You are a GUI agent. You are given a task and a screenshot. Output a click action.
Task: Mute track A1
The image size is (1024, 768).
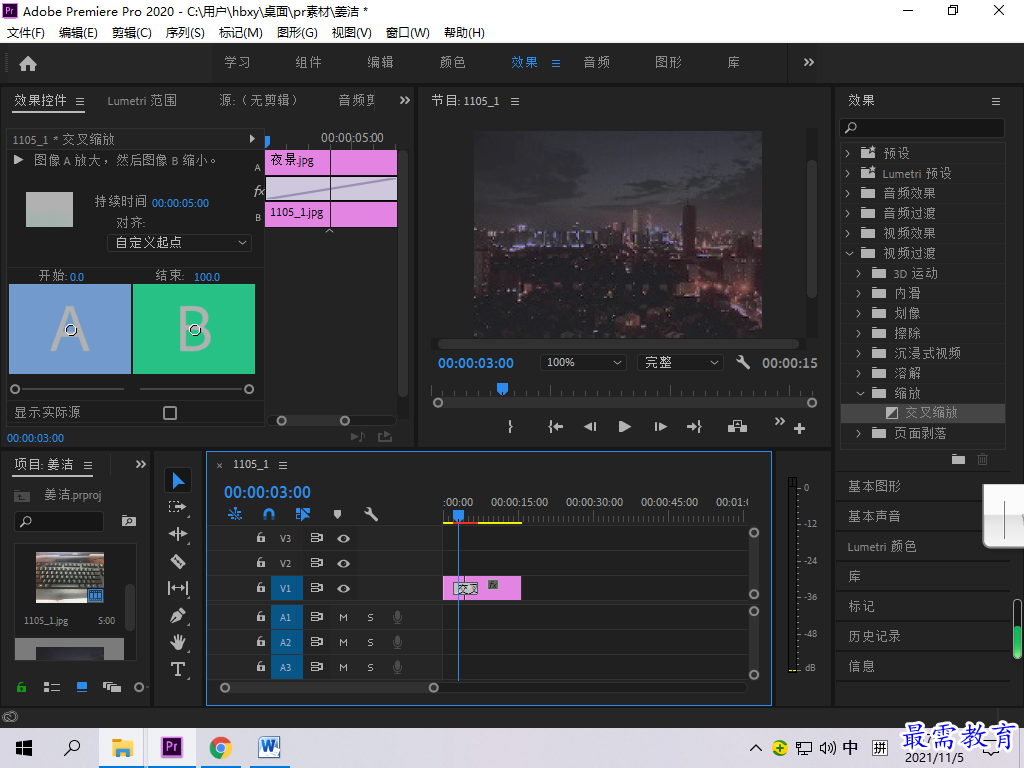pyautogui.click(x=344, y=617)
